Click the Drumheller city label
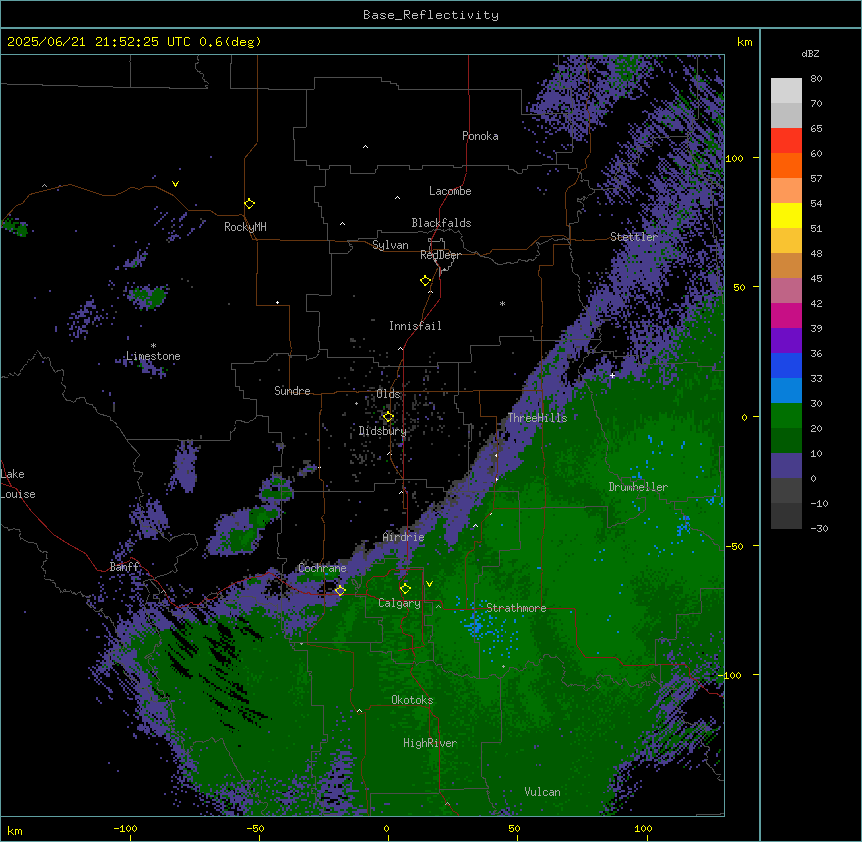 click(638, 487)
